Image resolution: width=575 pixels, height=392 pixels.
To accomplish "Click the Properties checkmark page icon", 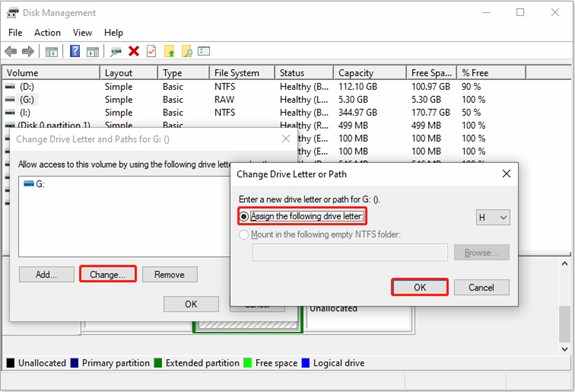I will point(151,51).
